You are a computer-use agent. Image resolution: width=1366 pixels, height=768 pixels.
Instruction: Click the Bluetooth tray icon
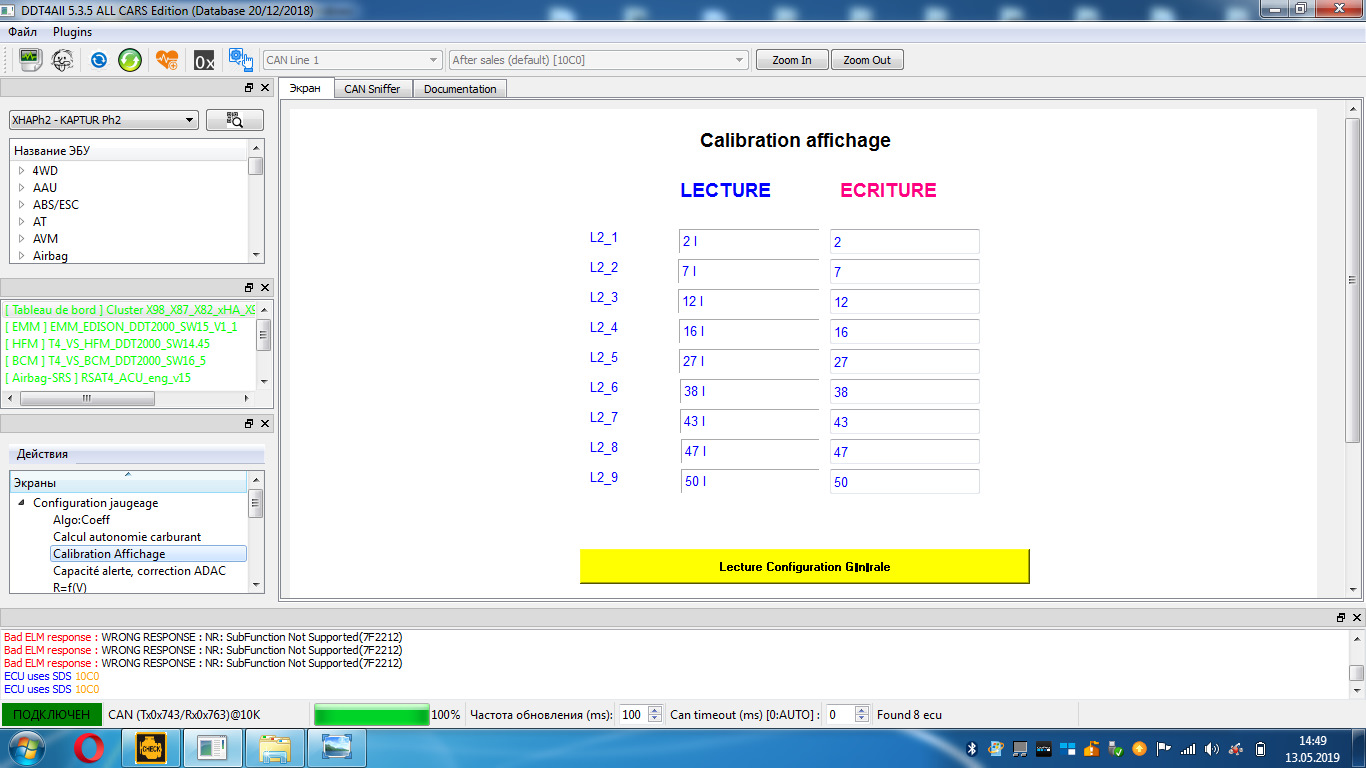(971, 748)
